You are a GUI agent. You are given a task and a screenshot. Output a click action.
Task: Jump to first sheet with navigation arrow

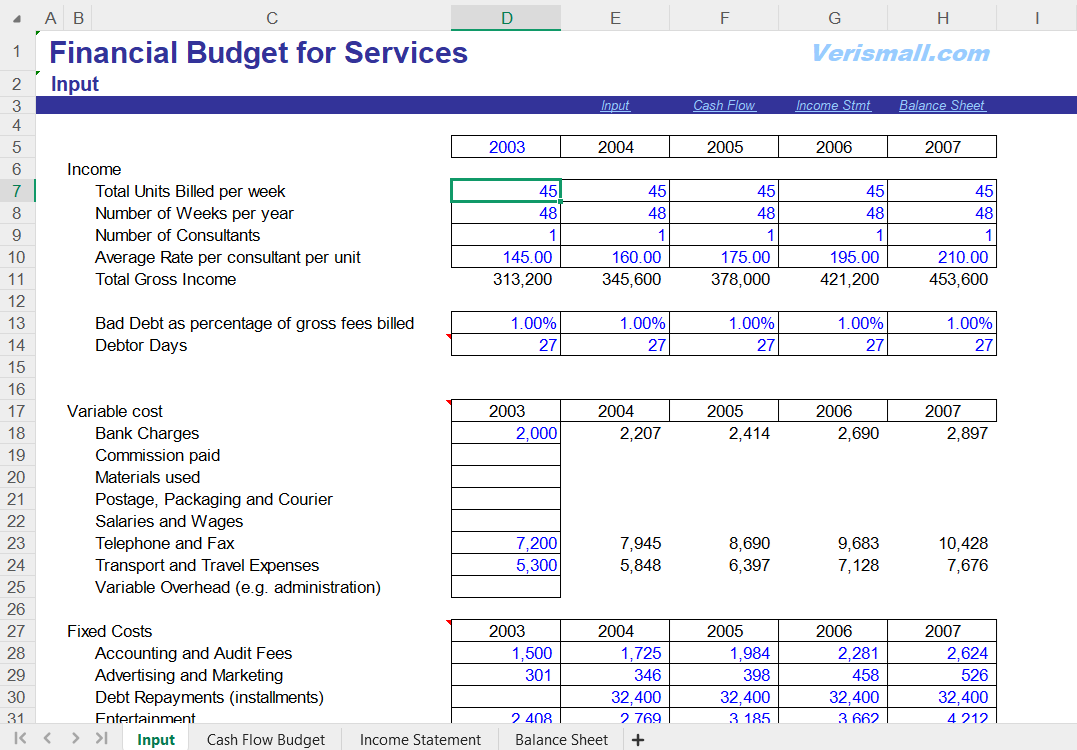20,739
